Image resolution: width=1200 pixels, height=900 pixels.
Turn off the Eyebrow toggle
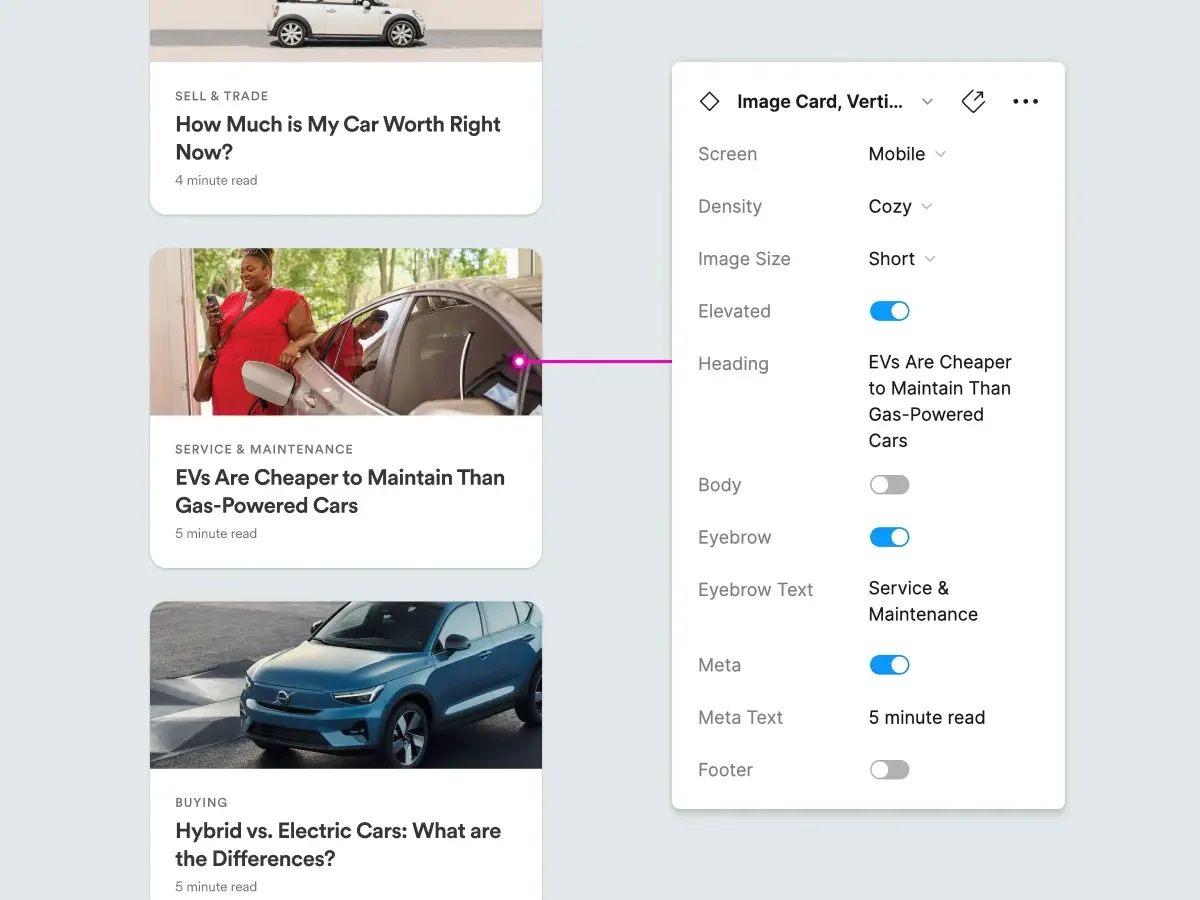(889, 537)
